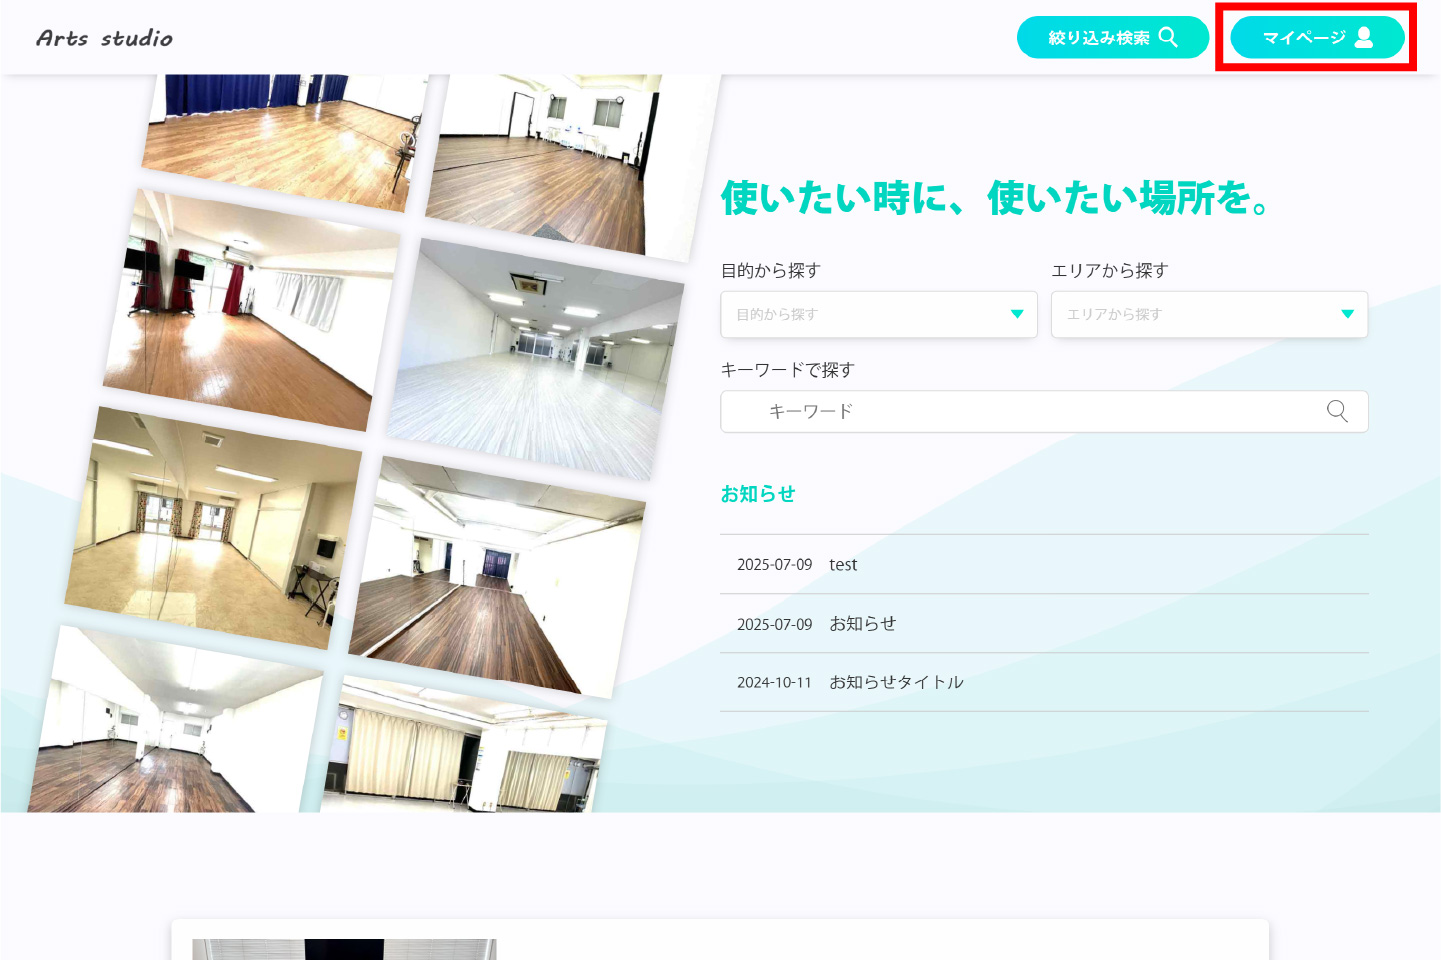Open the 2025-07-09 お知らせ news entry

(862, 624)
